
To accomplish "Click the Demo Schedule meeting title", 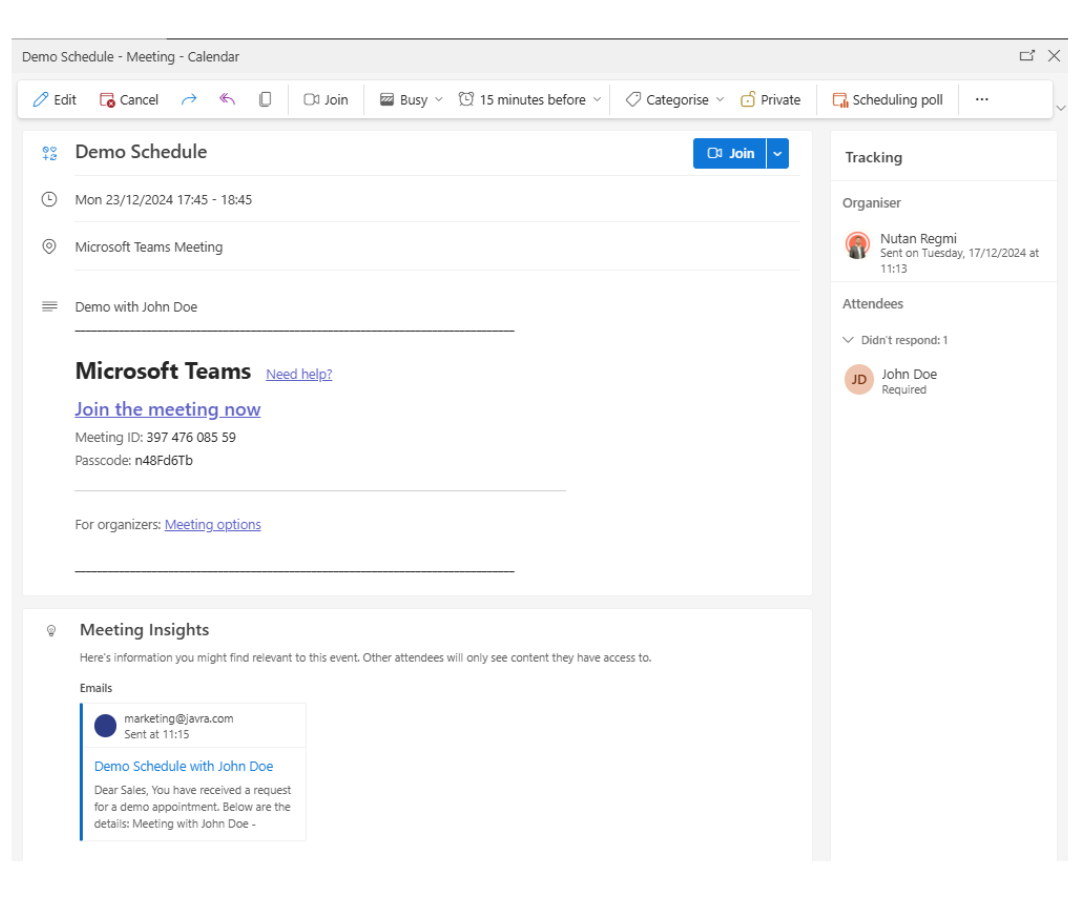I will click(141, 151).
